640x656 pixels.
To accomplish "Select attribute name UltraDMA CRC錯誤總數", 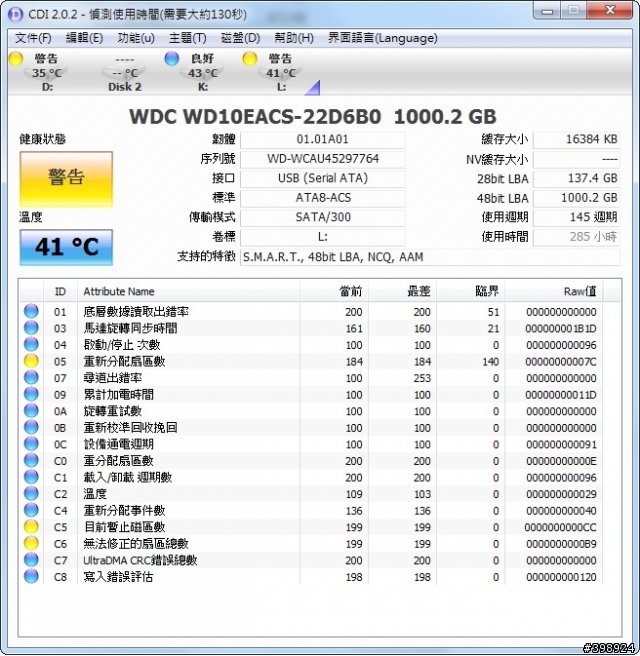I will point(140,560).
